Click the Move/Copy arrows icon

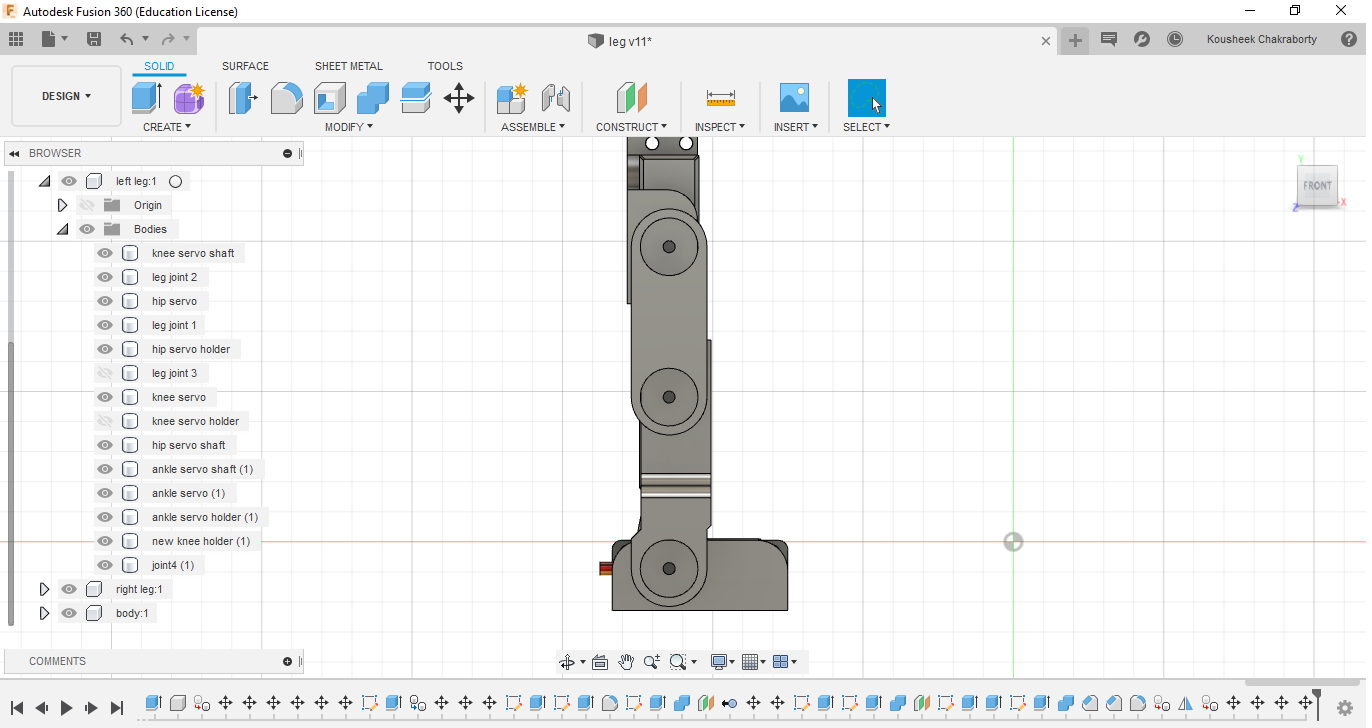(x=459, y=98)
